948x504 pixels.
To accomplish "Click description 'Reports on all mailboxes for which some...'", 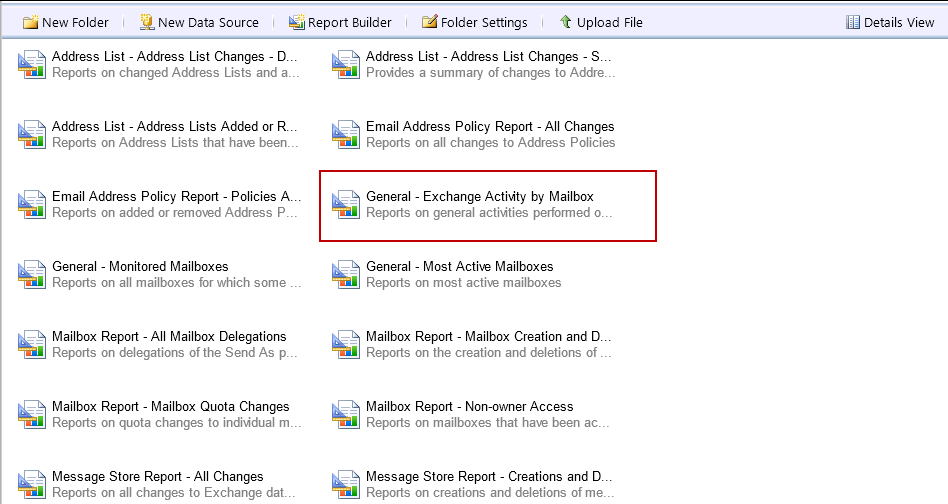I will pyautogui.click(x=177, y=283).
